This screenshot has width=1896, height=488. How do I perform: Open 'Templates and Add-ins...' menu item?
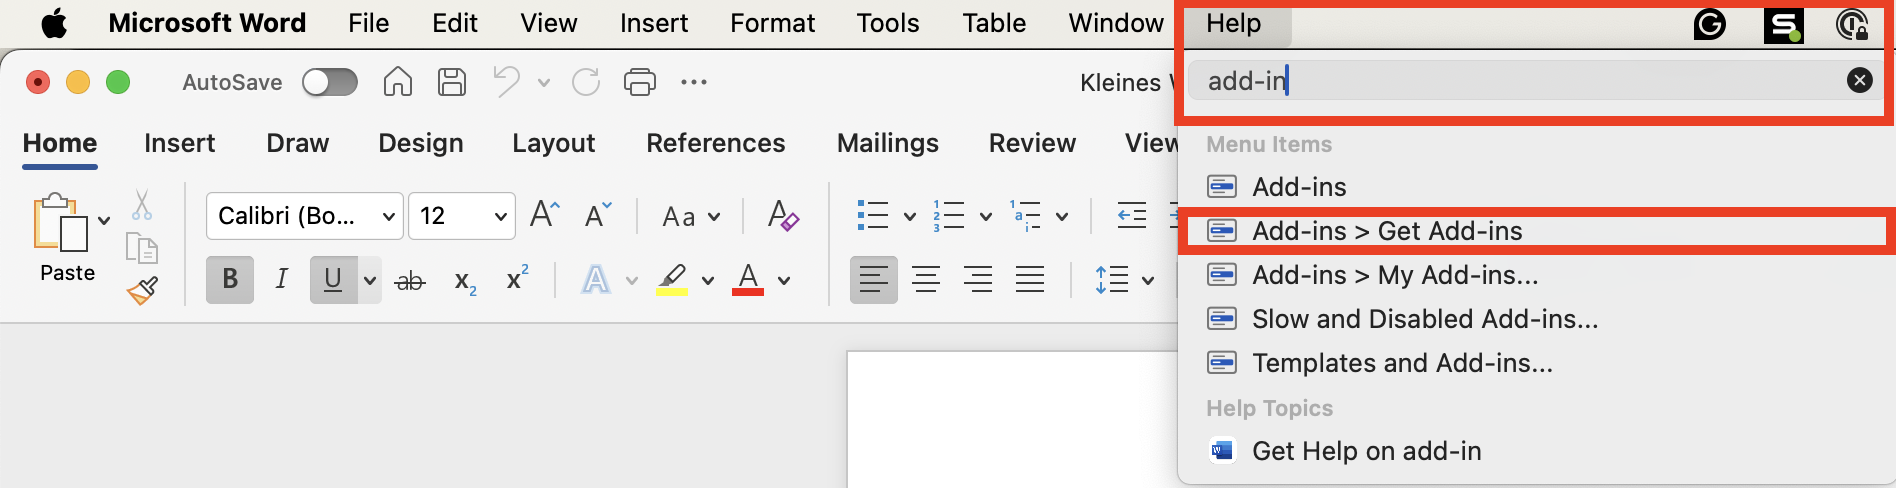[x=1402, y=363]
